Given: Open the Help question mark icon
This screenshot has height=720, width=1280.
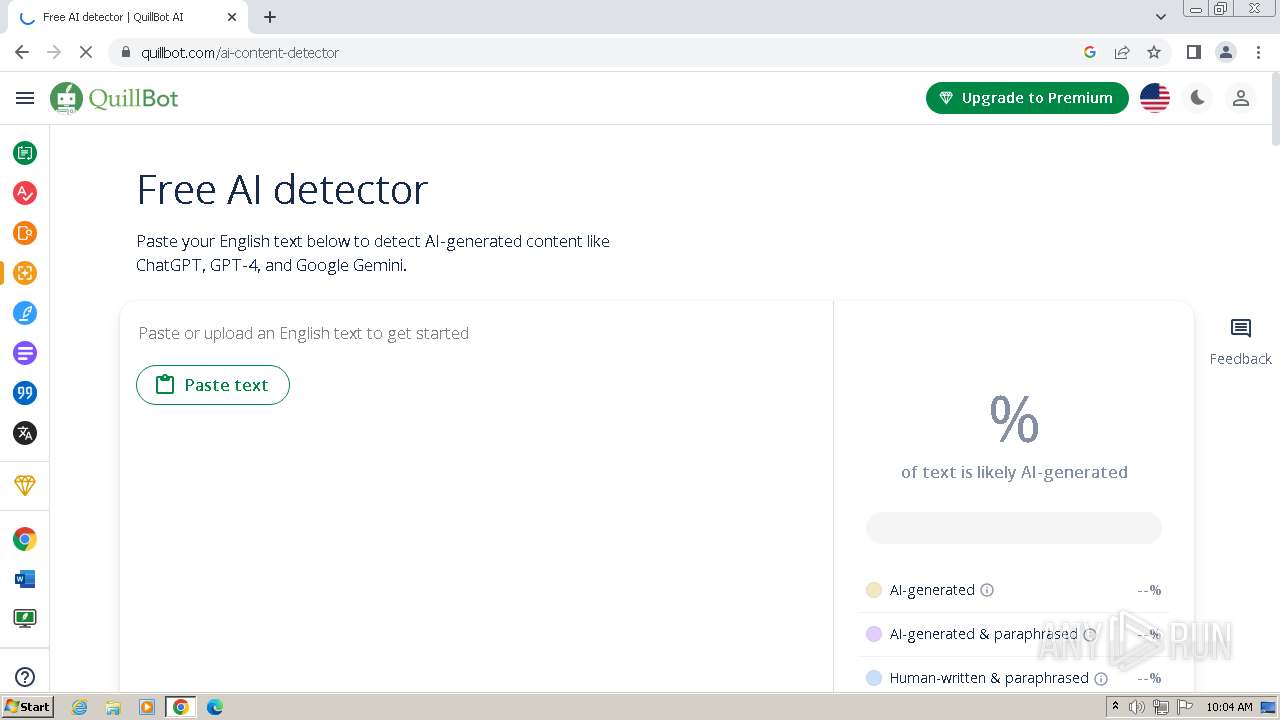Looking at the screenshot, I should pyautogui.click(x=25, y=677).
